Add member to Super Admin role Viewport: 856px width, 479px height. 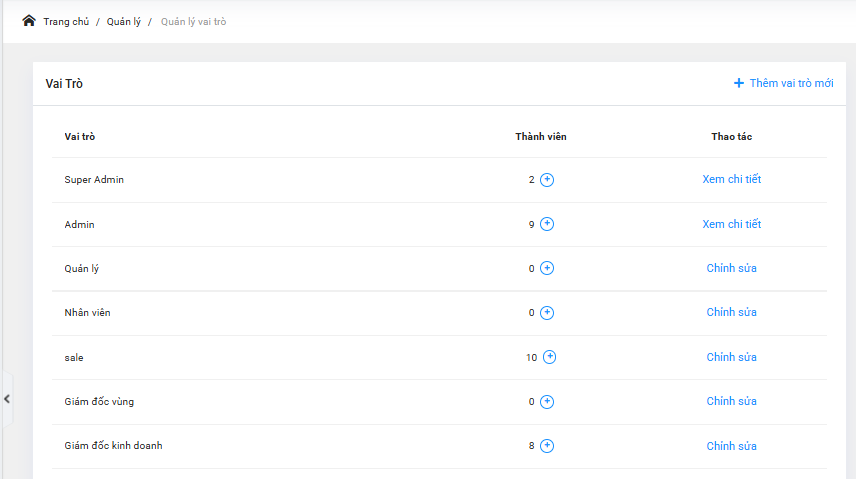coord(547,180)
